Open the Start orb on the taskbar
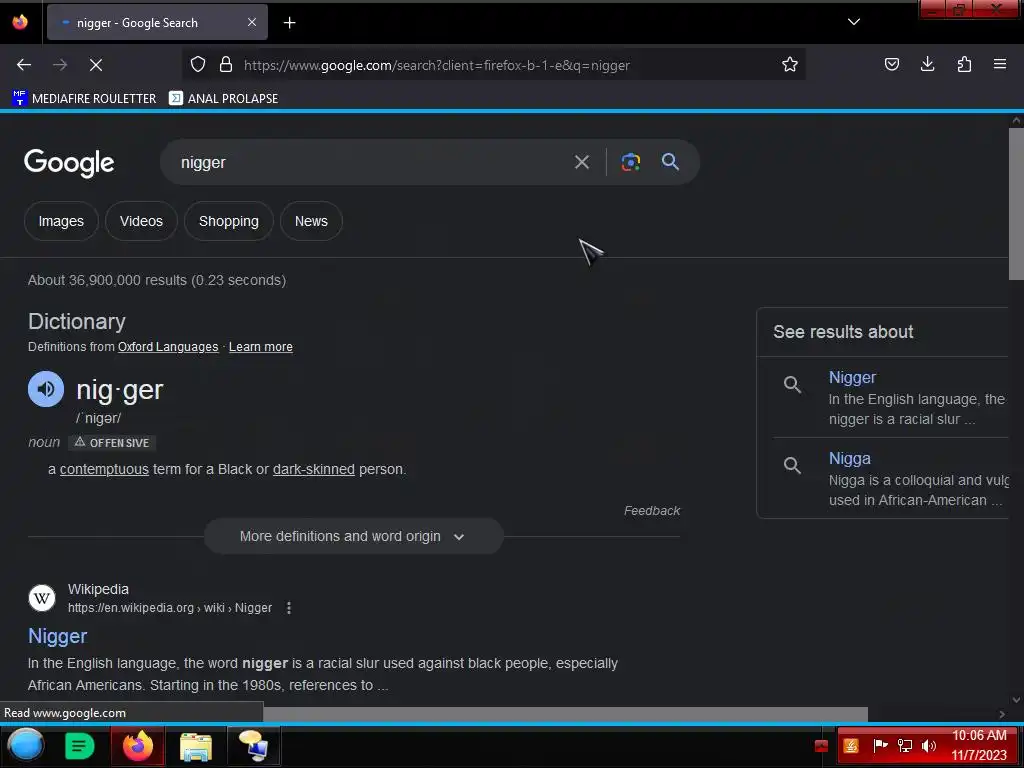 (25, 744)
